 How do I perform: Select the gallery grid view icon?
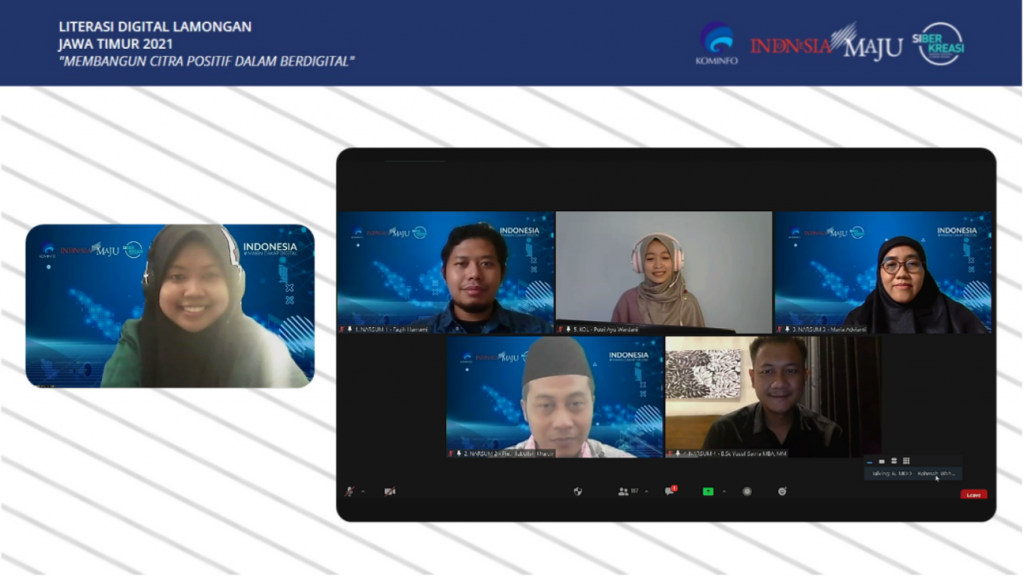[x=906, y=460]
